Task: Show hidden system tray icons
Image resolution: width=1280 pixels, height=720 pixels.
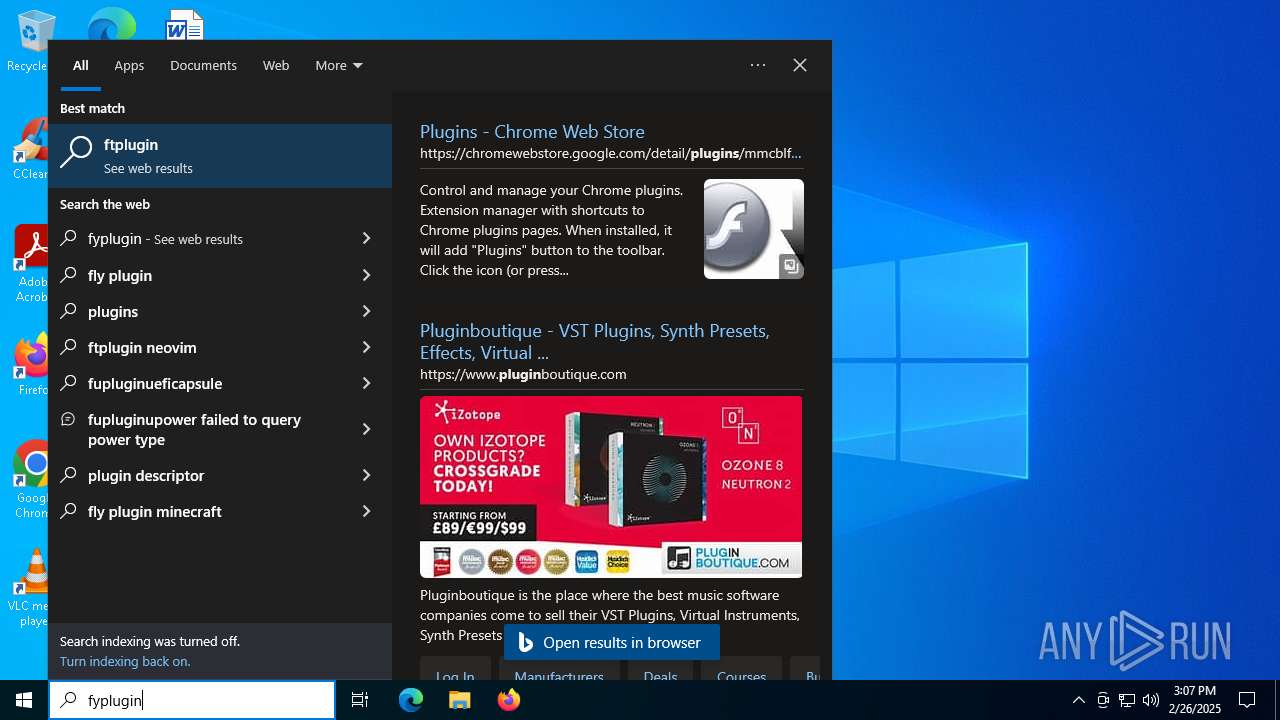Action: [x=1078, y=700]
